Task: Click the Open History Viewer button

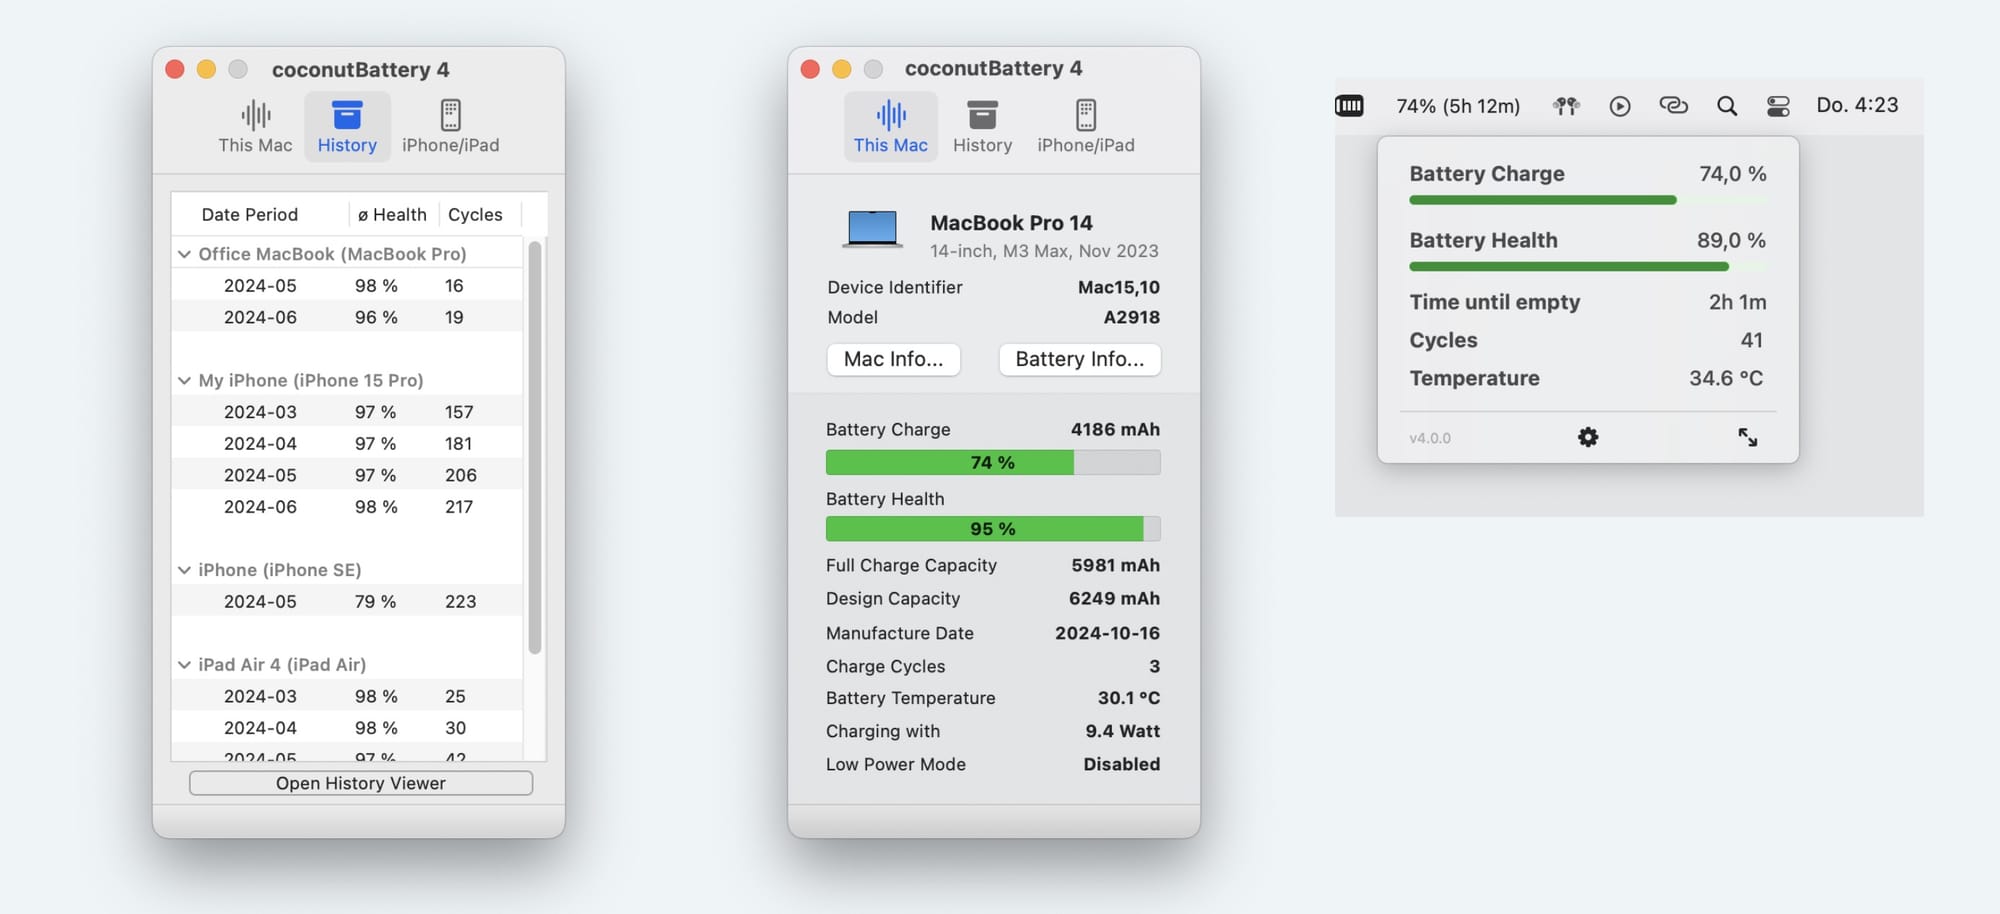Action: 361,783
